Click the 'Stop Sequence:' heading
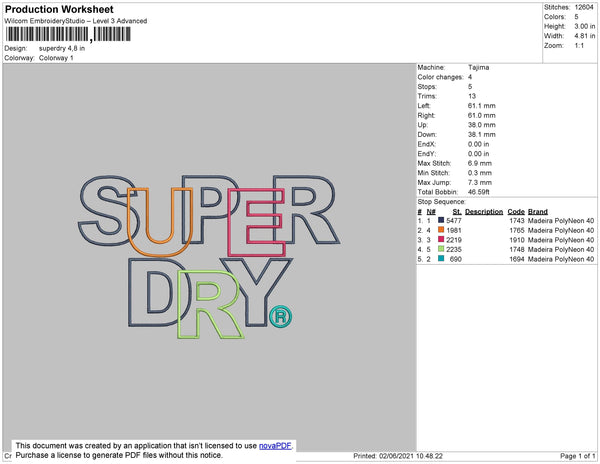Viewport: 600px width, 464px height. pos(442,202)
